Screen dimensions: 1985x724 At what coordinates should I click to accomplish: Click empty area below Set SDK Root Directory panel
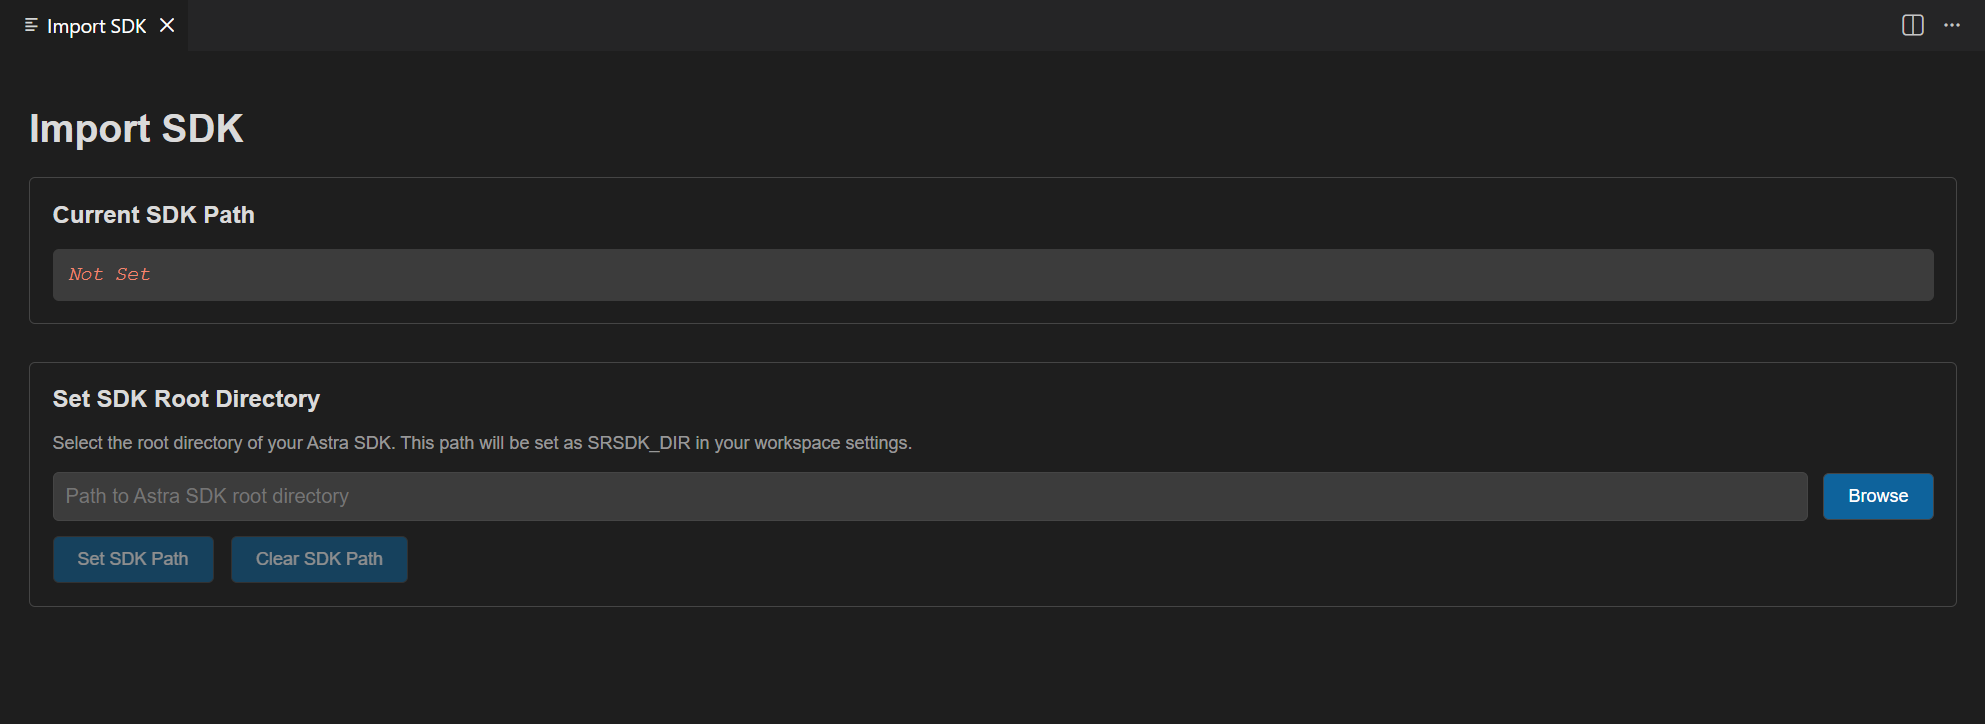(x=990, y=665)
